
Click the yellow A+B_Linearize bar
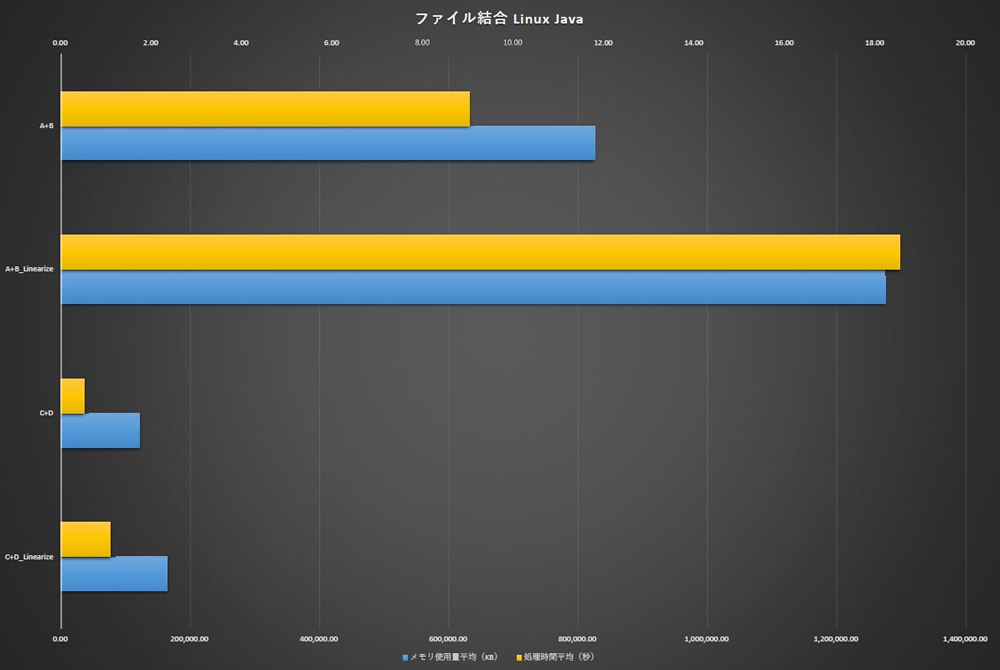tap(480, 252)
